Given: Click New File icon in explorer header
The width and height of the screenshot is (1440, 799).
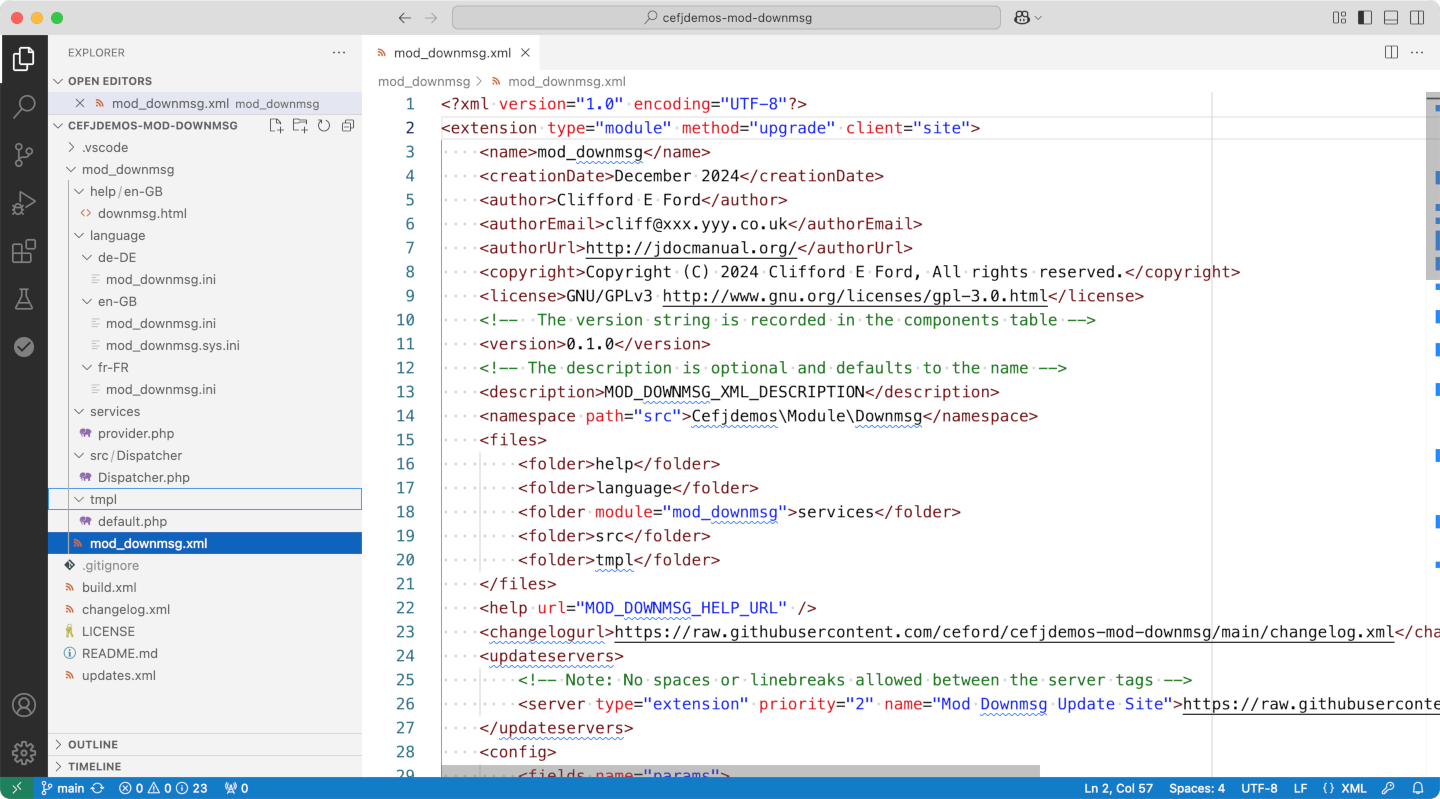Looking at the screenshot, I should tap(276, 126).
